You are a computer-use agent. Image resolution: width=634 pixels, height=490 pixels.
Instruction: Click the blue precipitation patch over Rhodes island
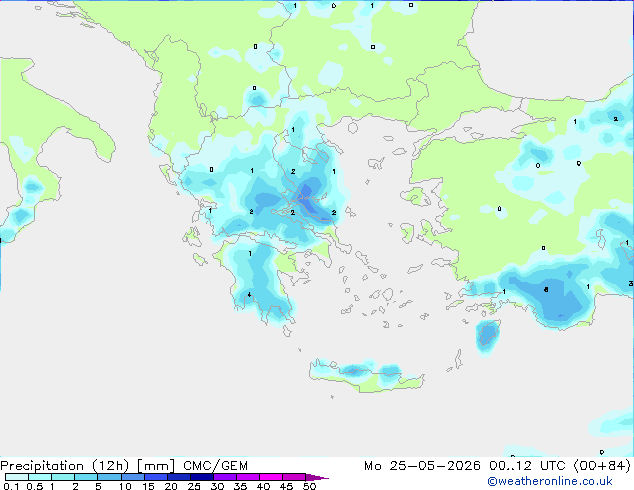488,335
